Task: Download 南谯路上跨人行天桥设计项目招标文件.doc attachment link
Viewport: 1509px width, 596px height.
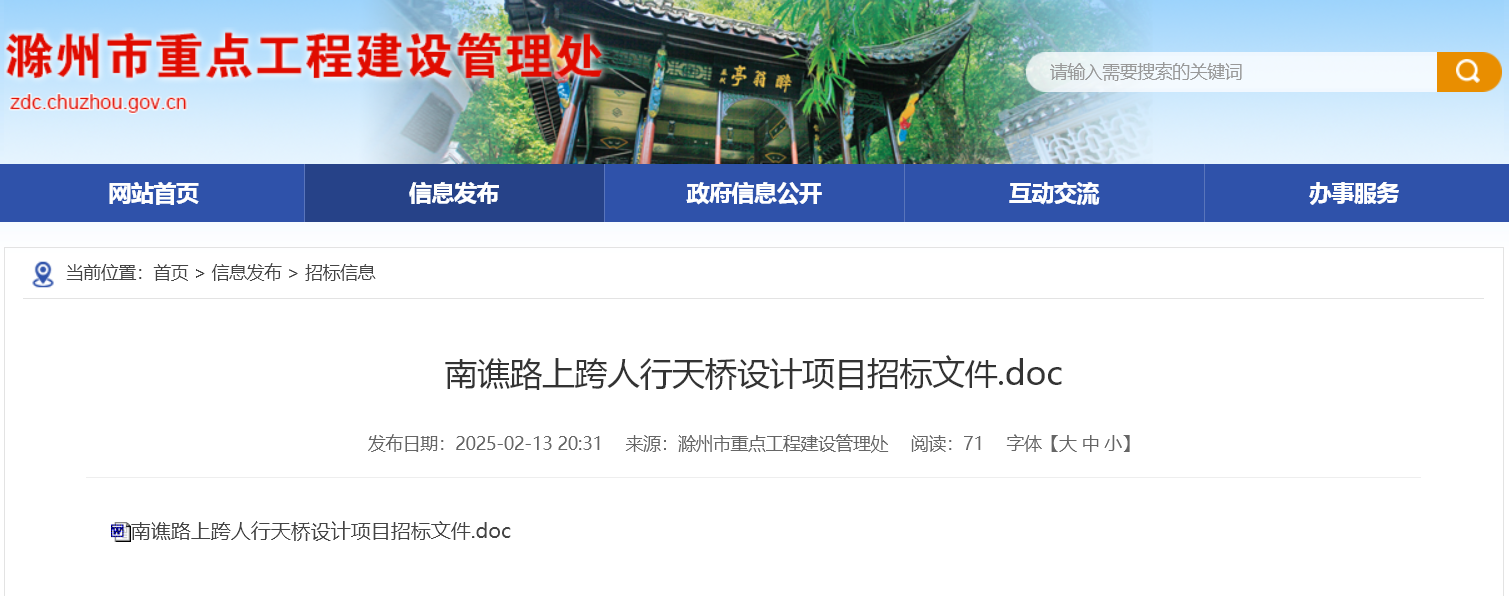Action: coord(321,532)
